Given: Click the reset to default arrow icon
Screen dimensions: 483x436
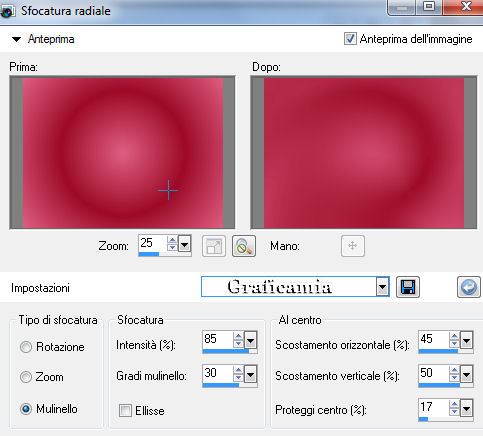Looking at the screenshot, I should tap(468, 287).
